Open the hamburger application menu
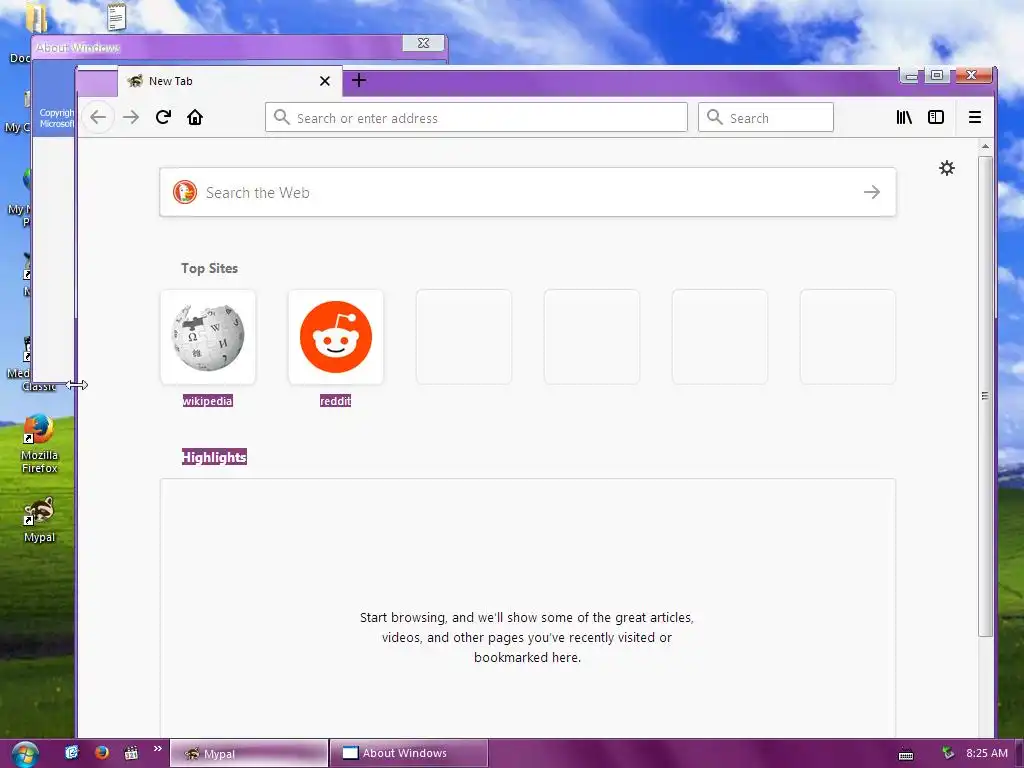1024x768 pixels. pos(975,118)
